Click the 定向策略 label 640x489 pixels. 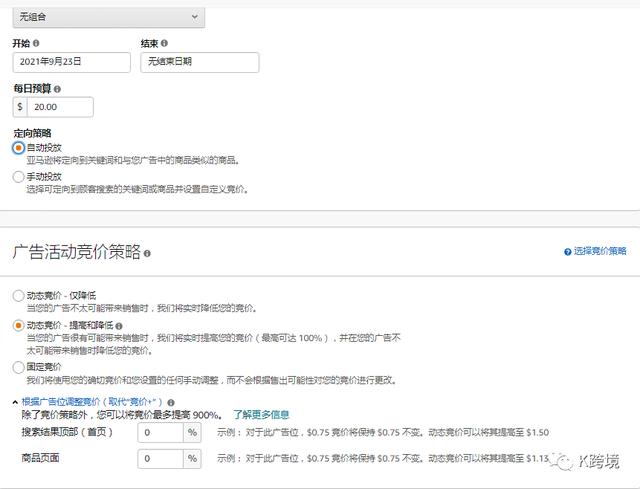(x=32, y=133)
